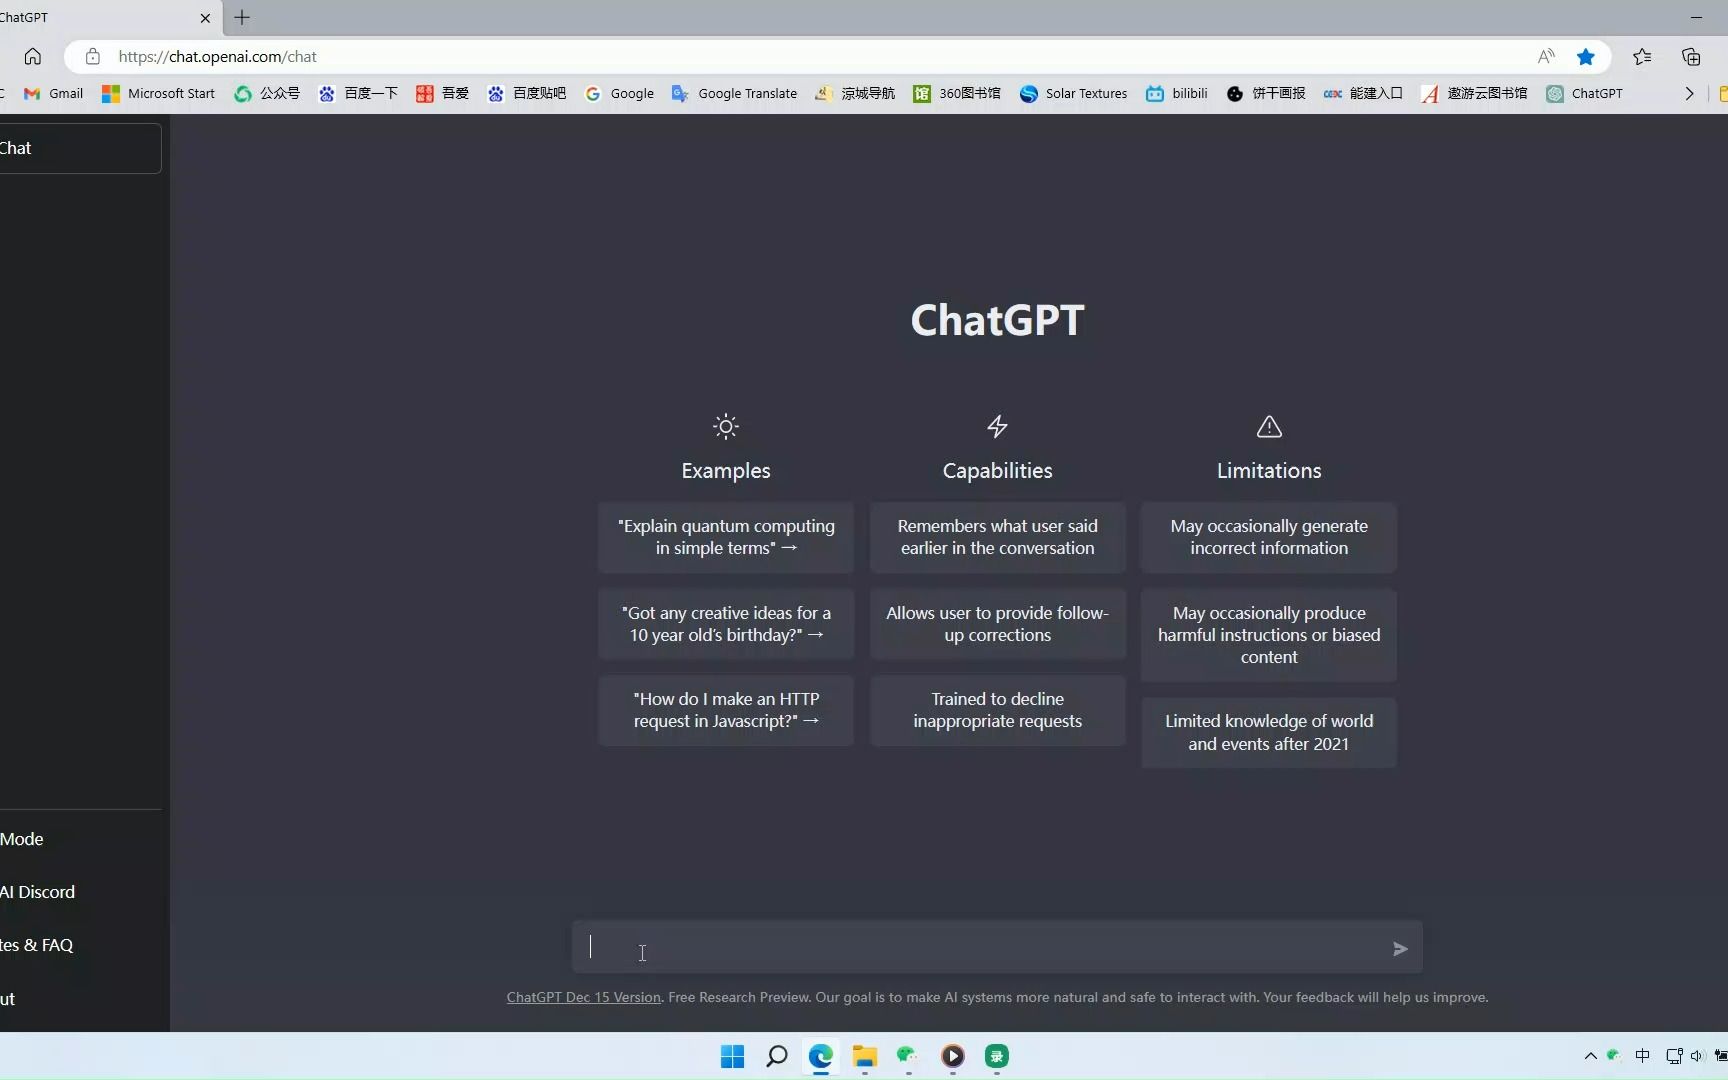Open the 吾爱 bookmark

pyautogui.click(x=442, y=93)
